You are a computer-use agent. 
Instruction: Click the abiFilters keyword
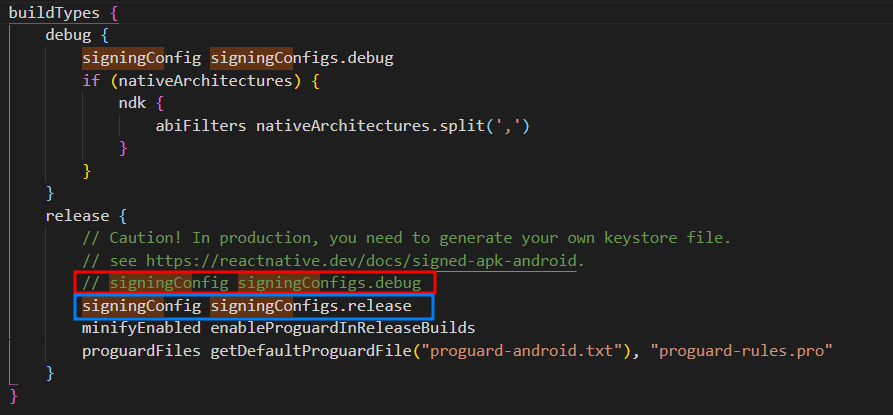tap(201, 126)
